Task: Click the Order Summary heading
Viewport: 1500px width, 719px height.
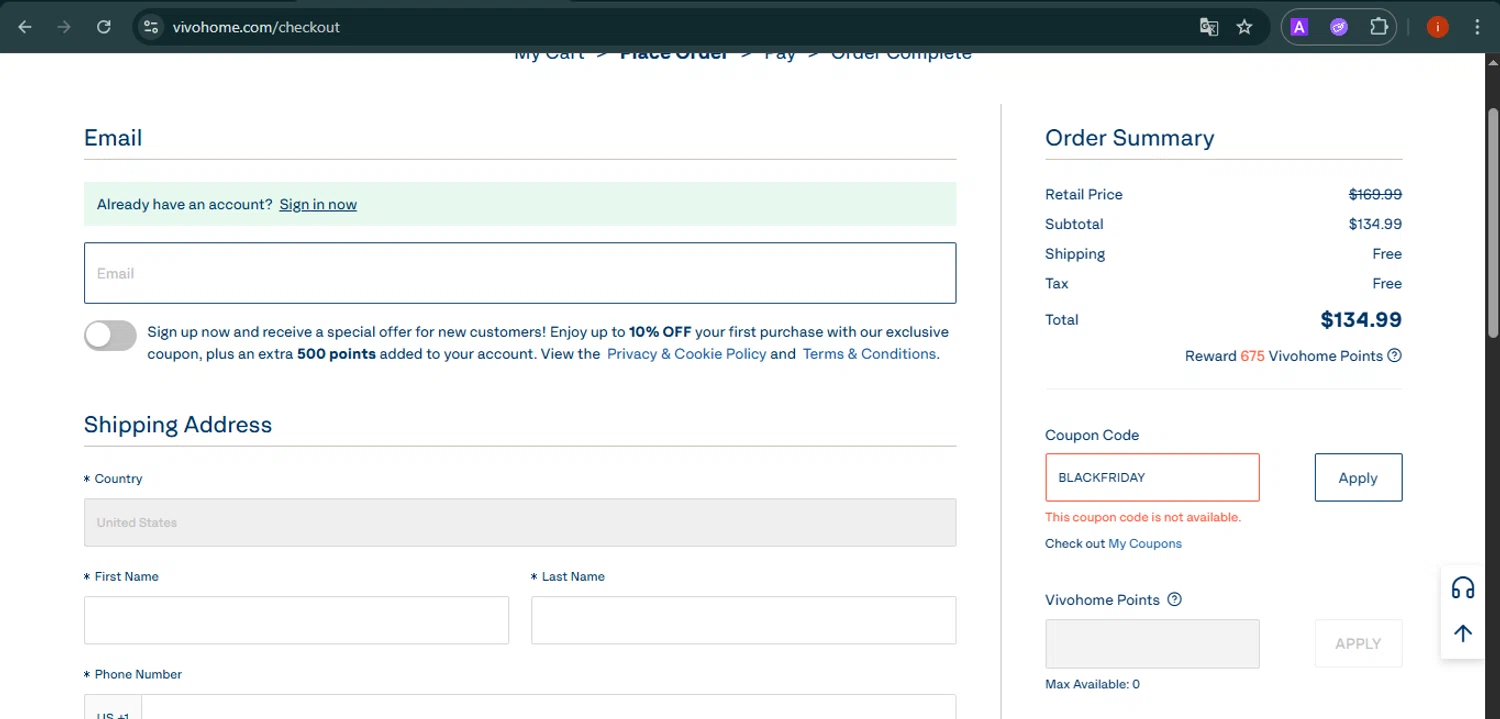Action: click(1129, 138)
